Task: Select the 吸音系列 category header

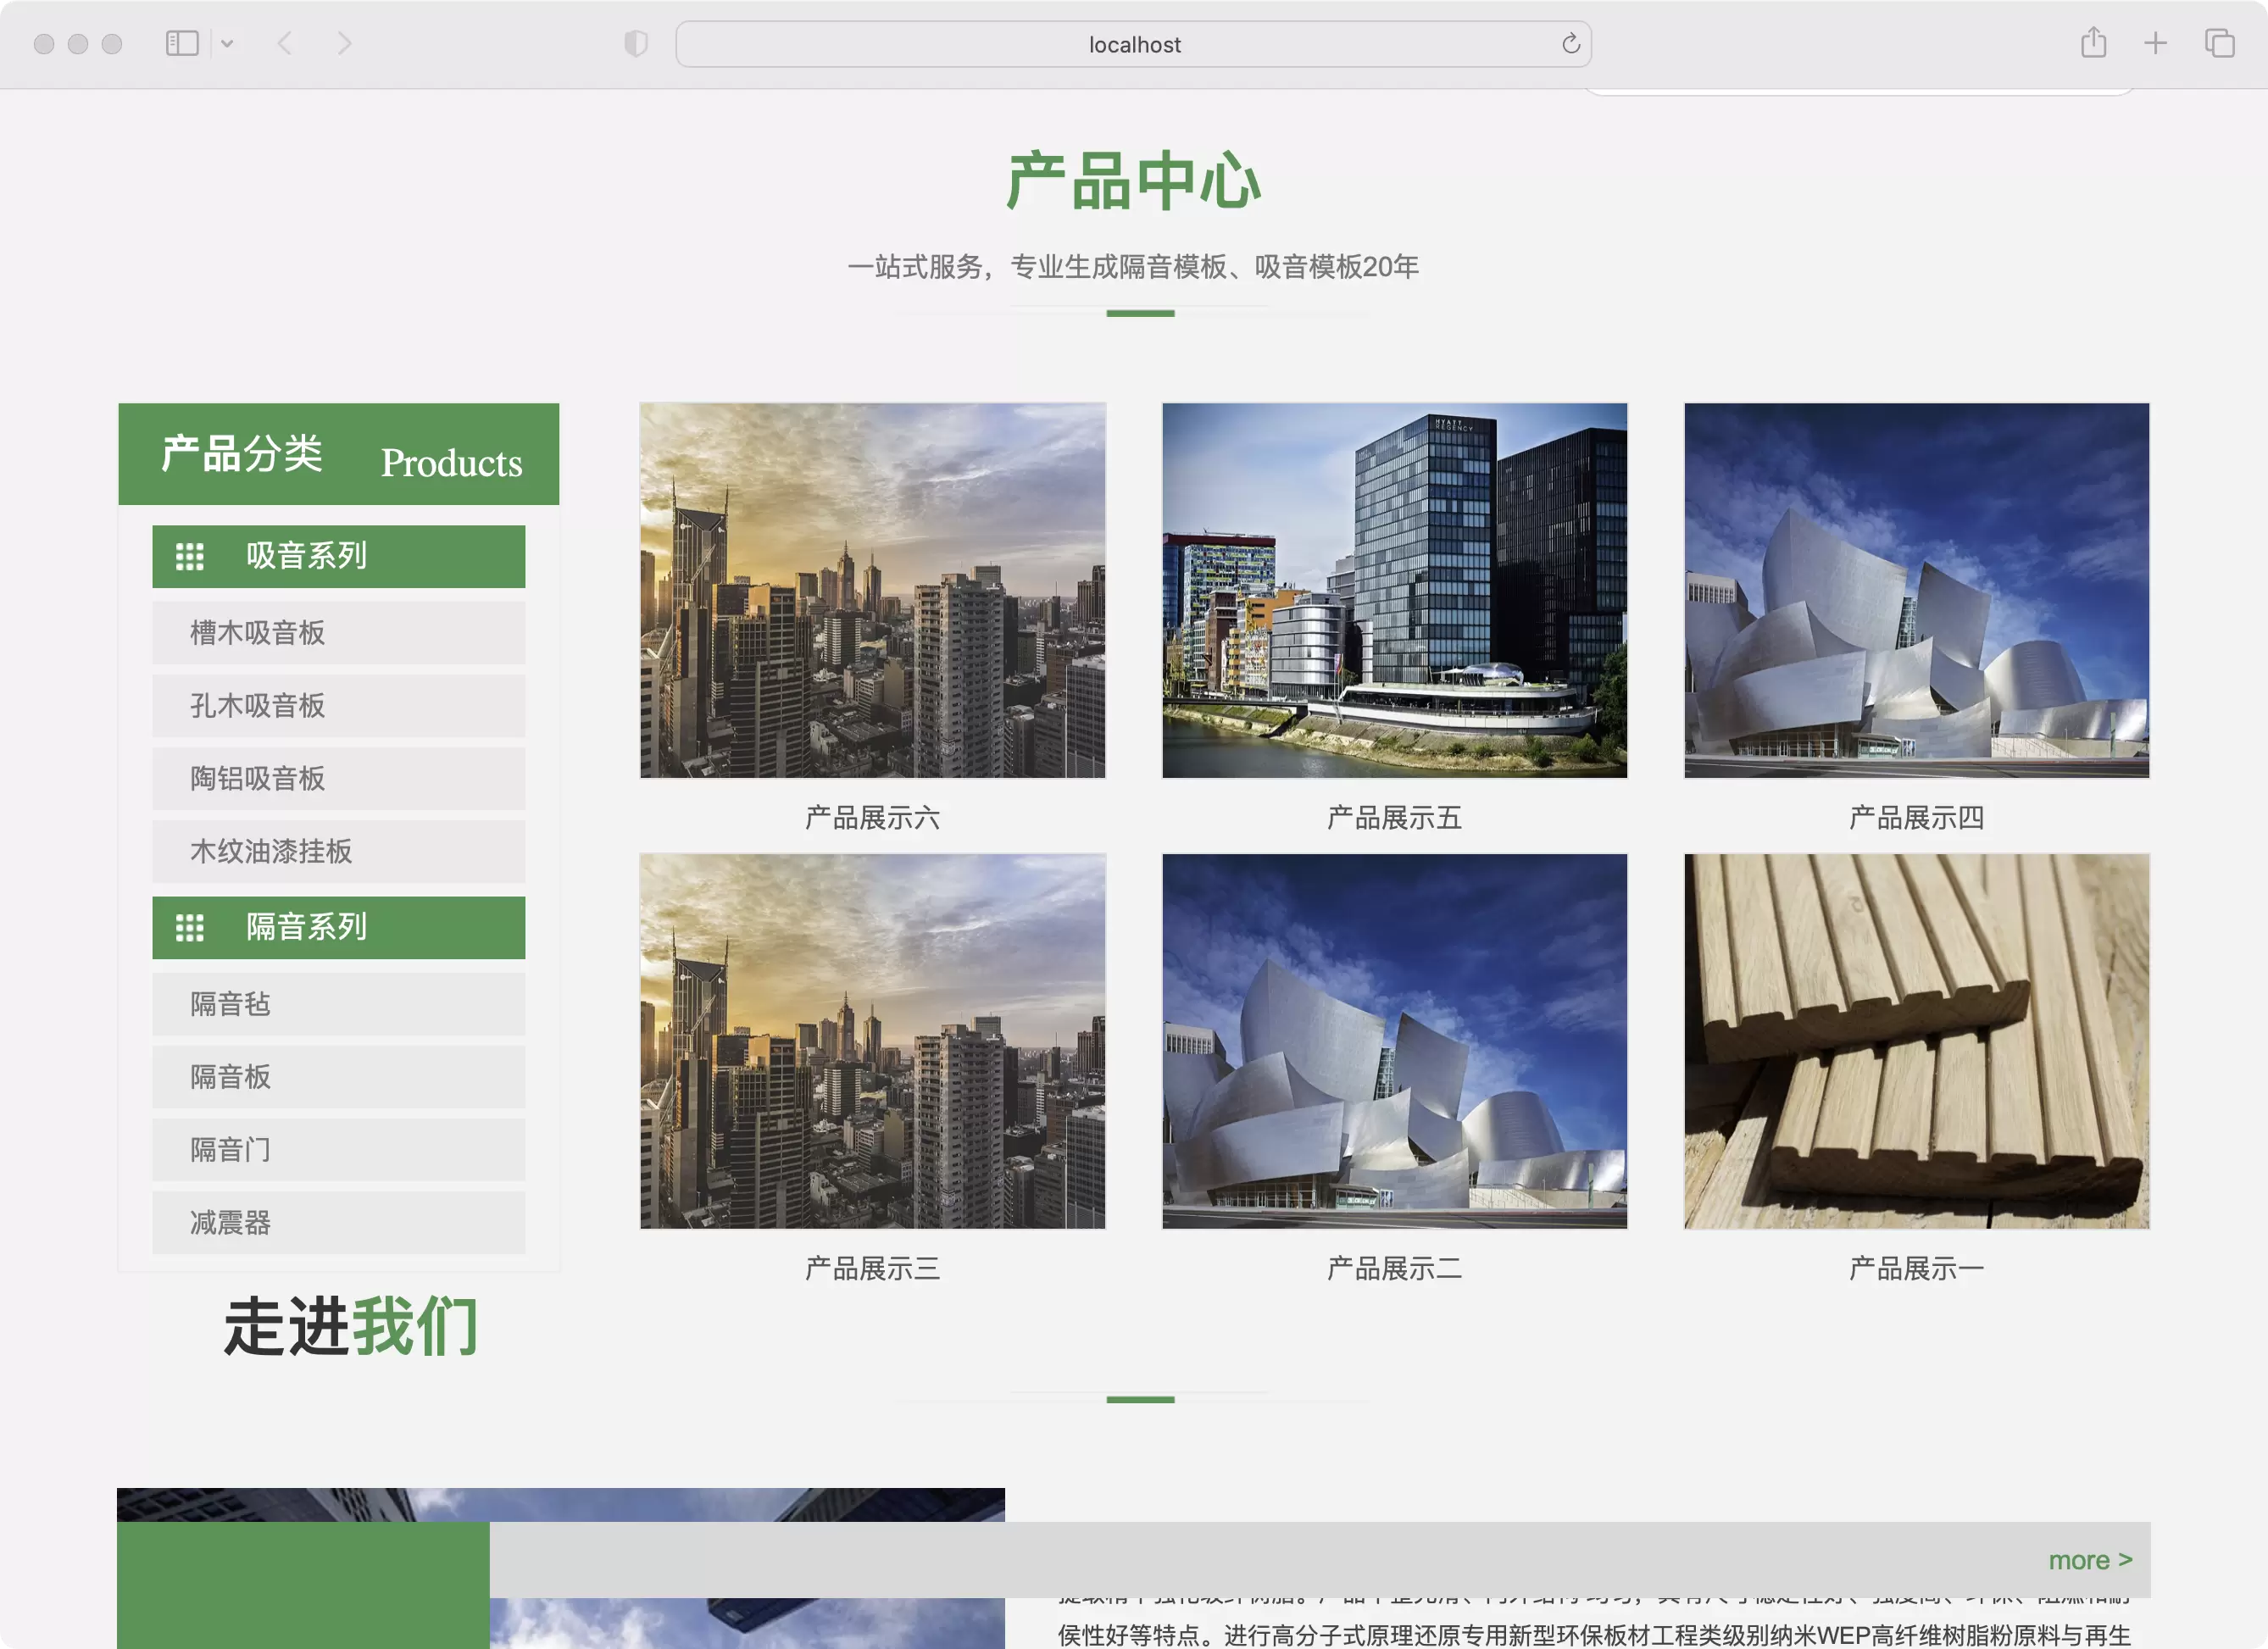Action: pyautogui.click(x=338, y=556)
